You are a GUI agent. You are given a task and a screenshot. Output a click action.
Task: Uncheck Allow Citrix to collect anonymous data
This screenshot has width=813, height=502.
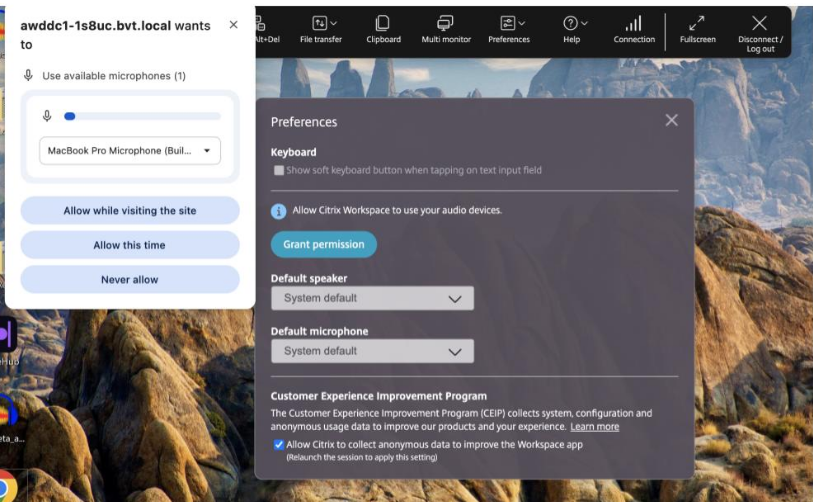[x=279, y=444]
